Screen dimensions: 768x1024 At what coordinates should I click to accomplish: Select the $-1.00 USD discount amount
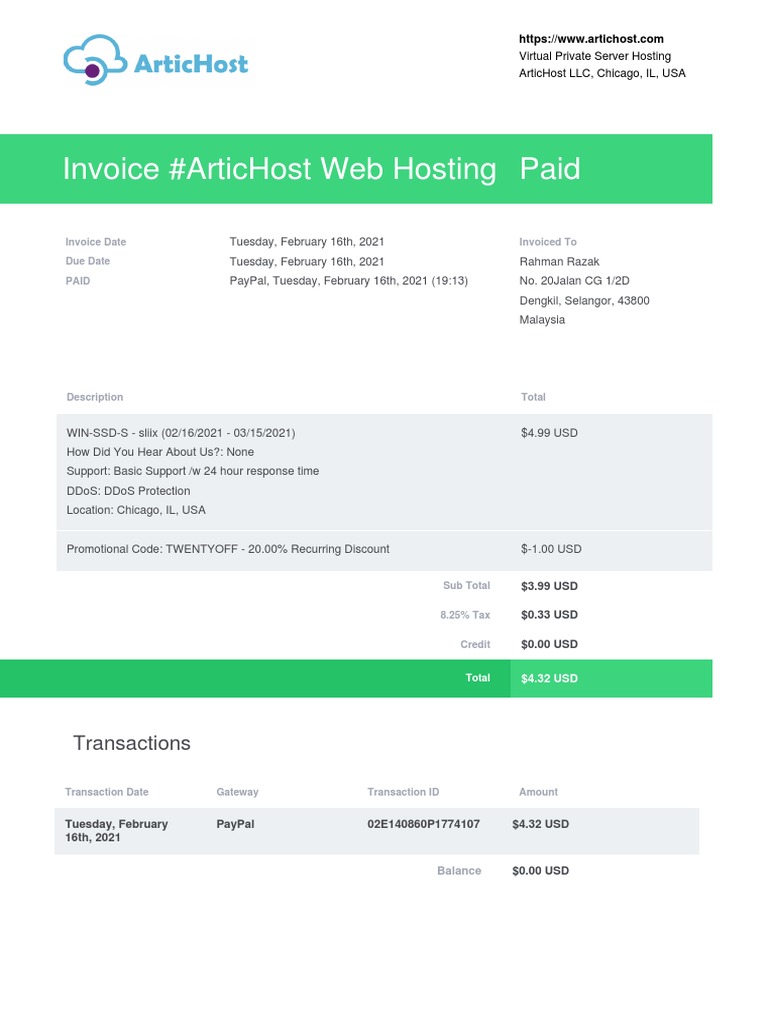pos(551,549)
